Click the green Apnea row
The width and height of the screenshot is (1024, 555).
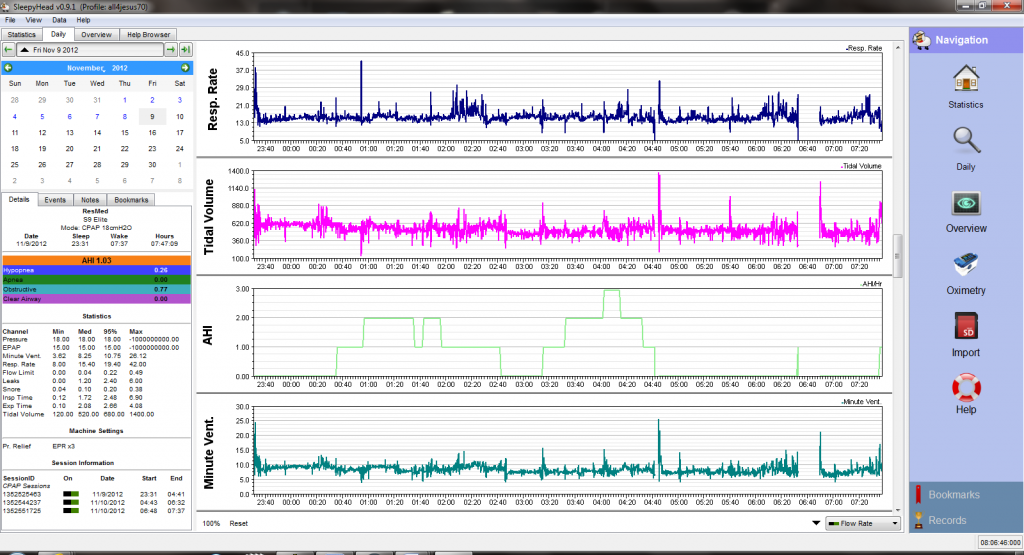tap(97, 279)
